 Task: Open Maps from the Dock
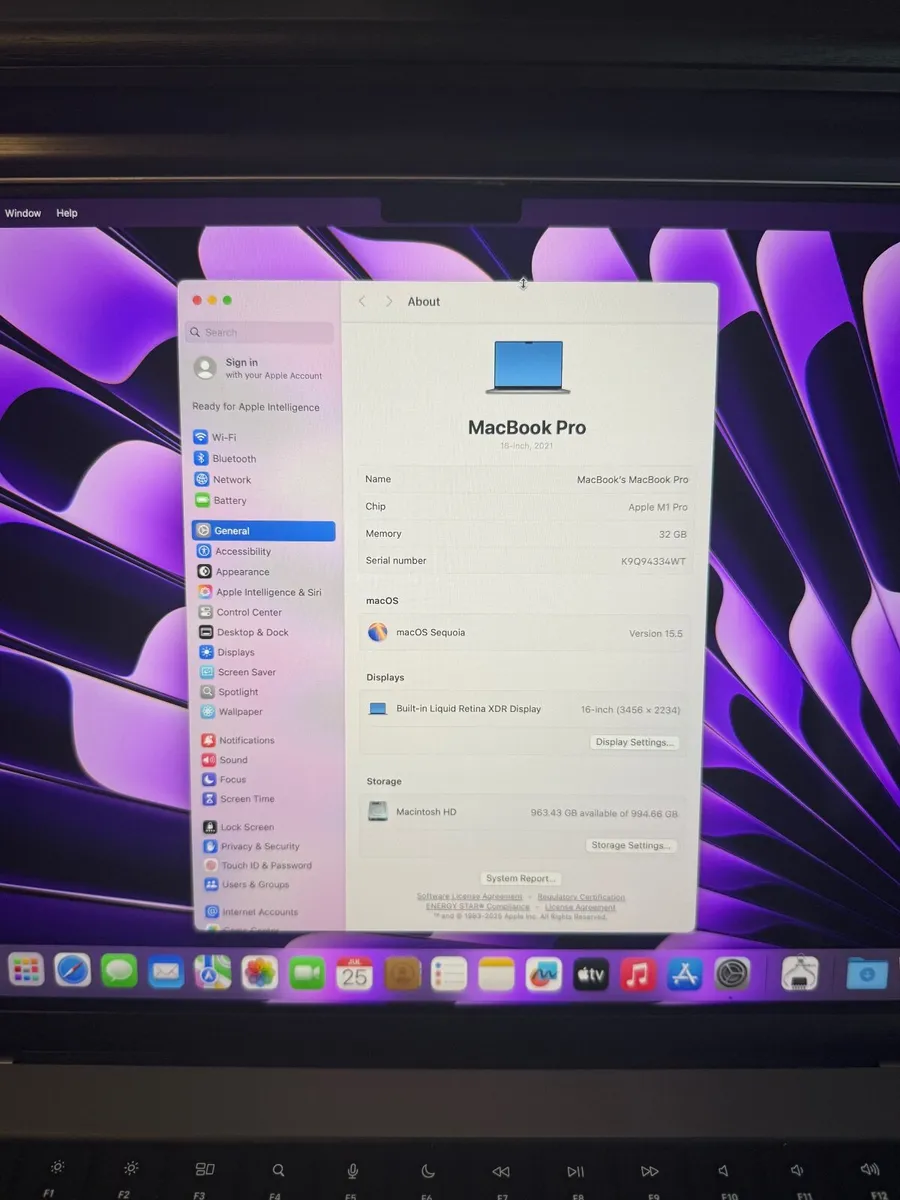pyautogui.click(x=213, y=971)
